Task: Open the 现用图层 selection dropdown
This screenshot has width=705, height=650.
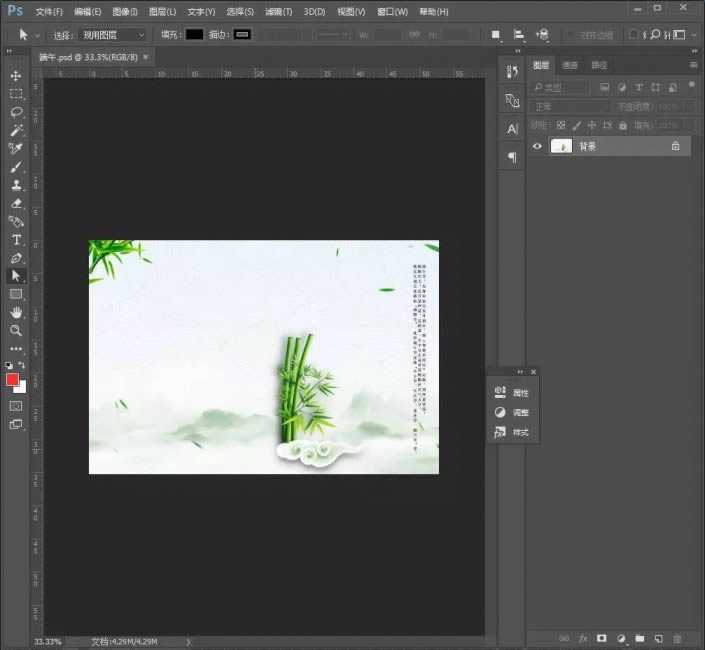Action: click(113, 34)
